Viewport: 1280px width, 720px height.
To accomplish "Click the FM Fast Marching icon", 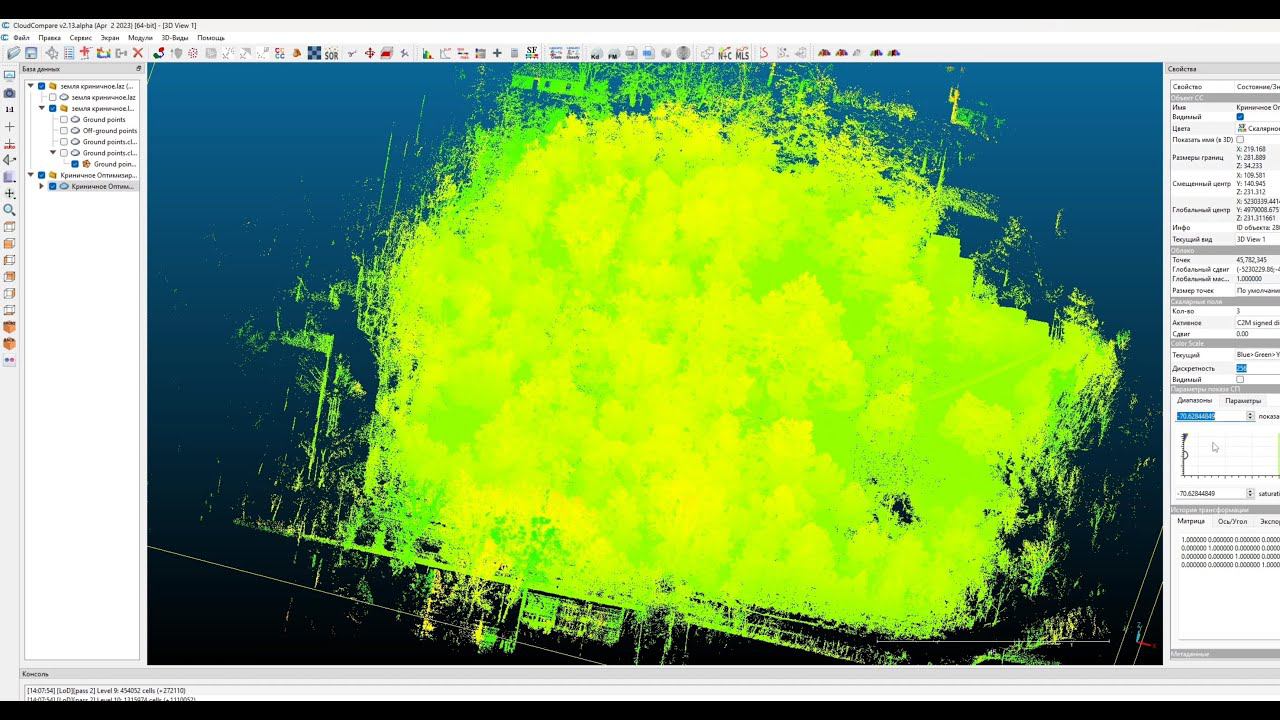I will click(x=613, y=53).
